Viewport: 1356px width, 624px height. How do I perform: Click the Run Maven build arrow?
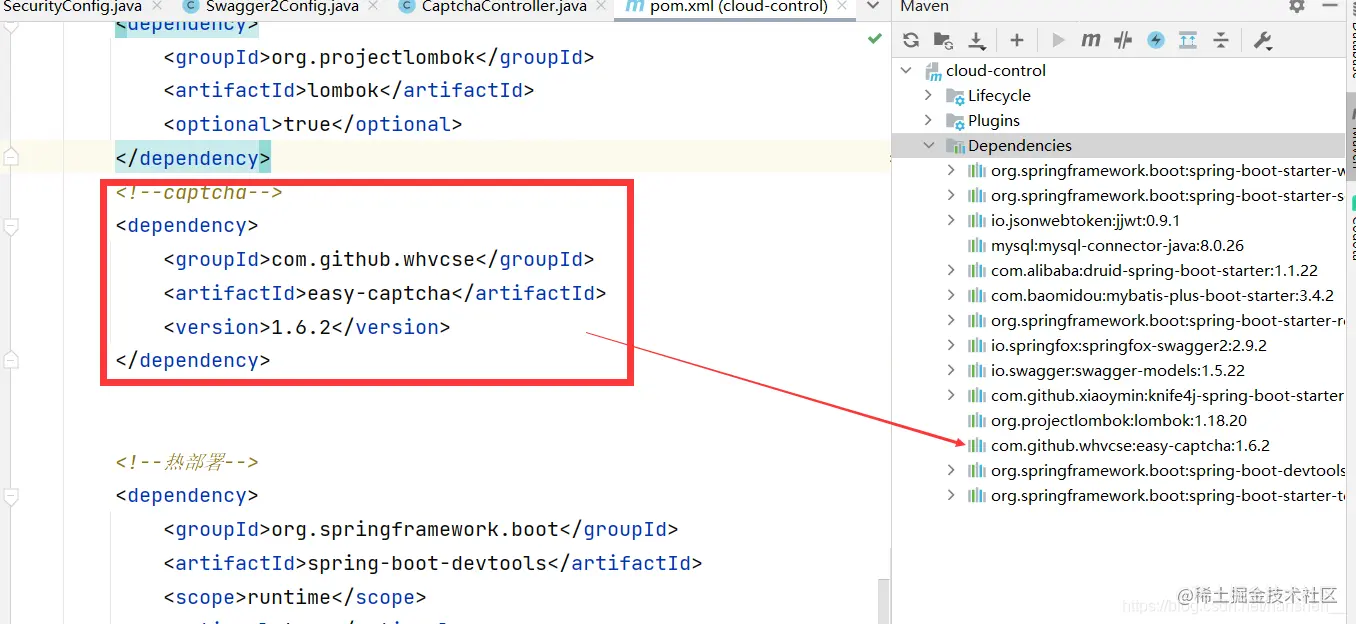(x=1058, y=40)
